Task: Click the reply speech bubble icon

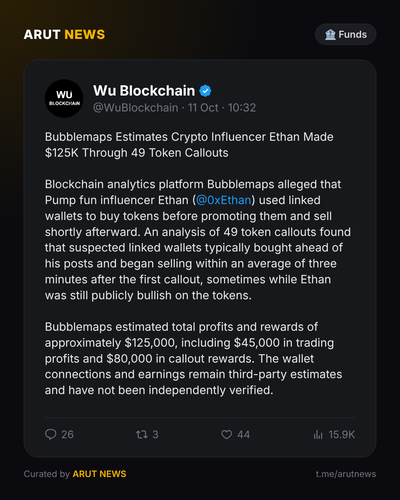Action: click(51, 434)
